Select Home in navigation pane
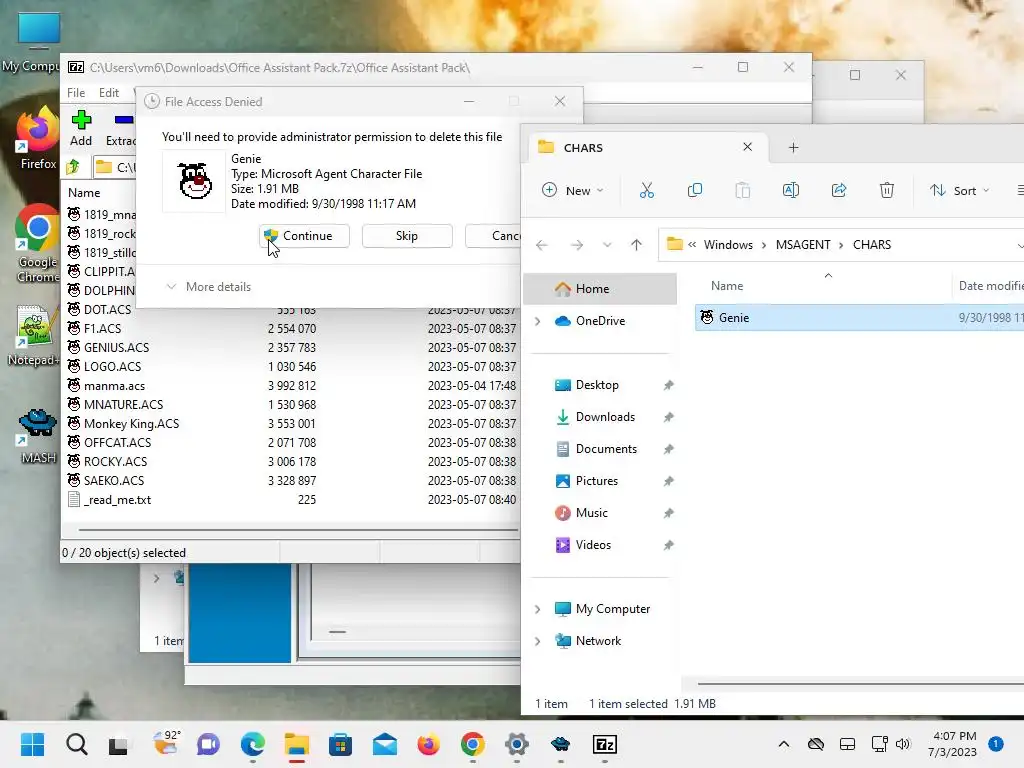 (600, 289)
